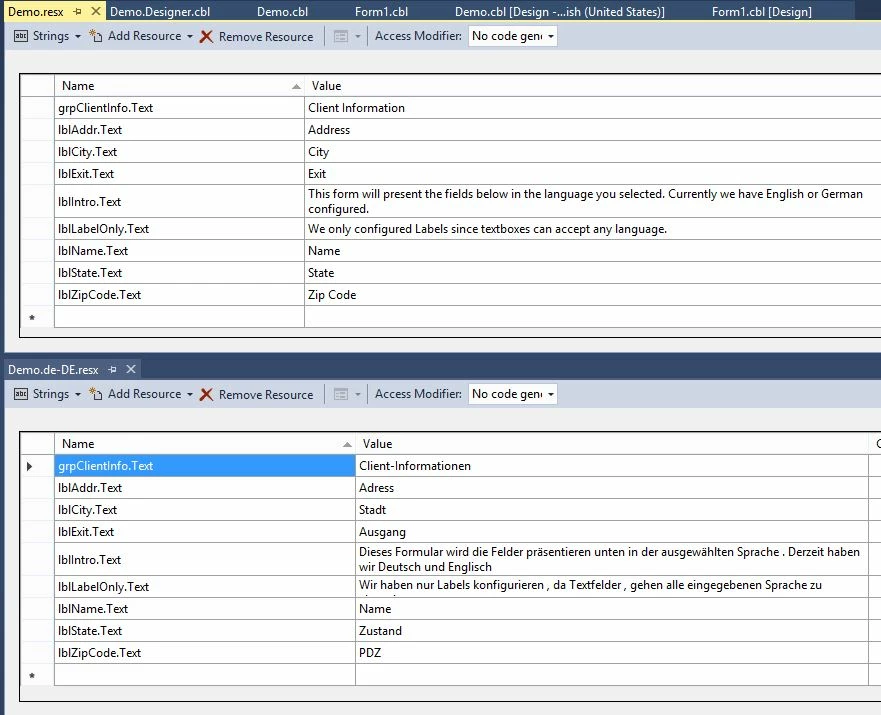Select the 'Ausgang' value cell

(612, 531)
